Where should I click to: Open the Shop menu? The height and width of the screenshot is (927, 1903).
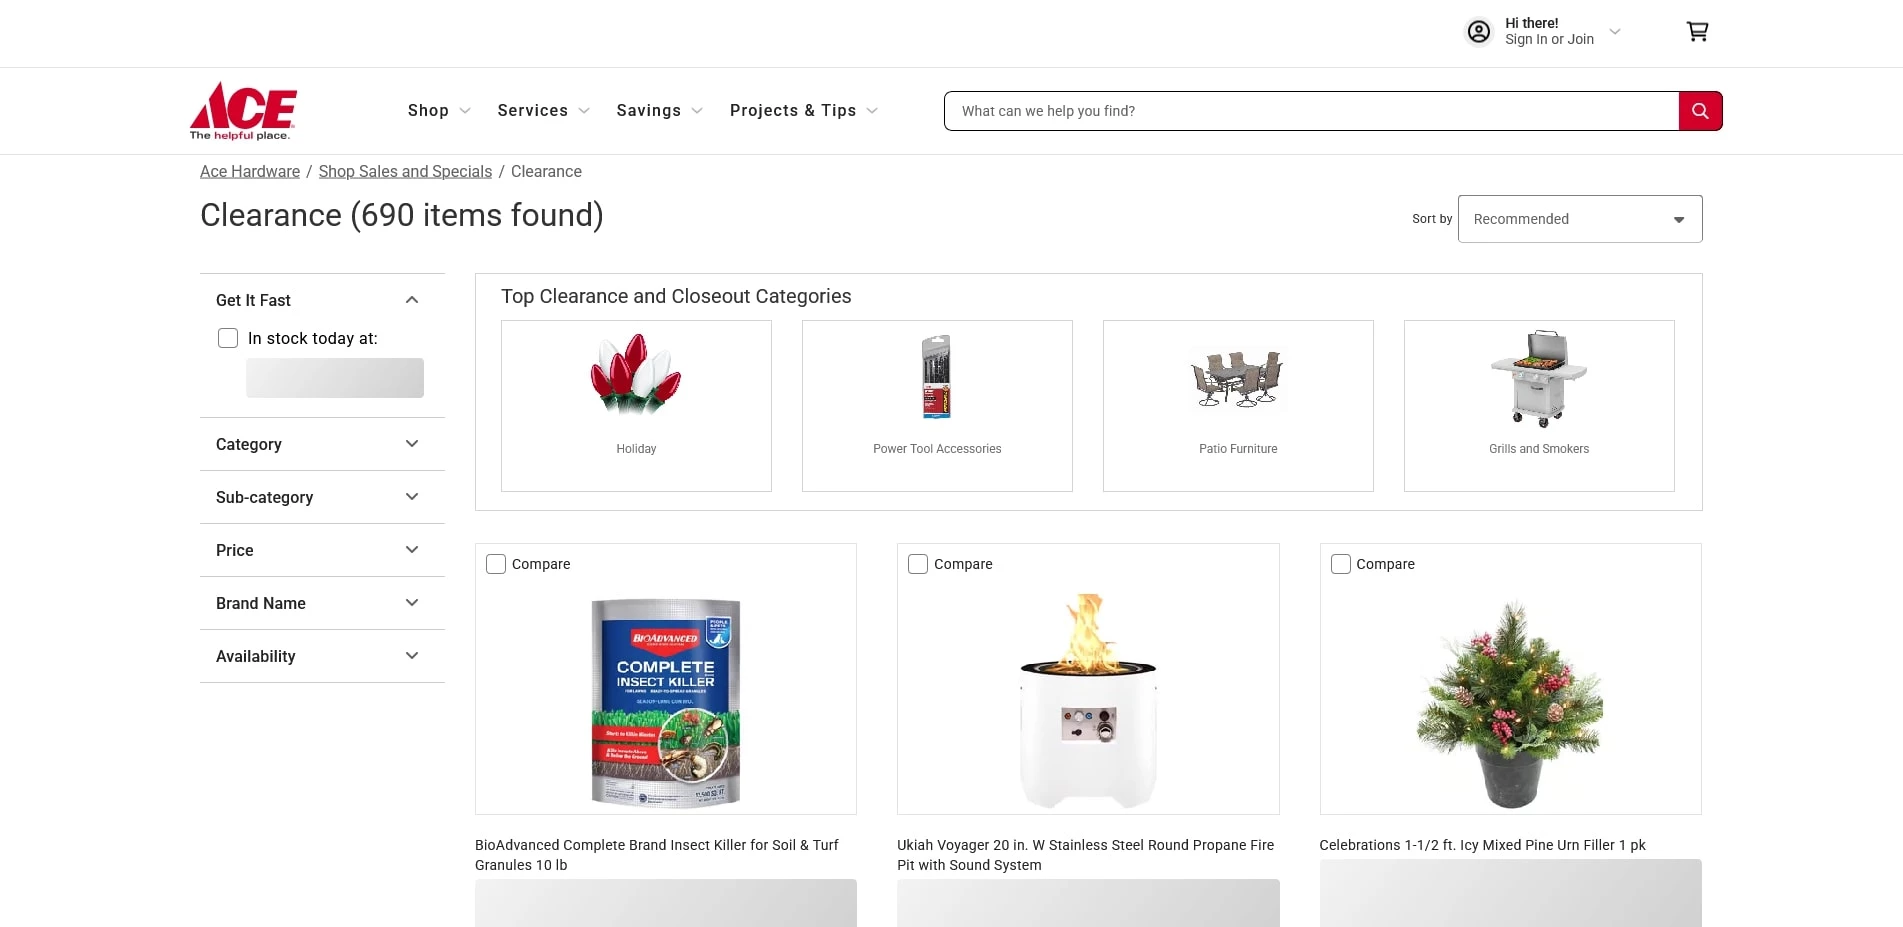[x=438, y=111]
